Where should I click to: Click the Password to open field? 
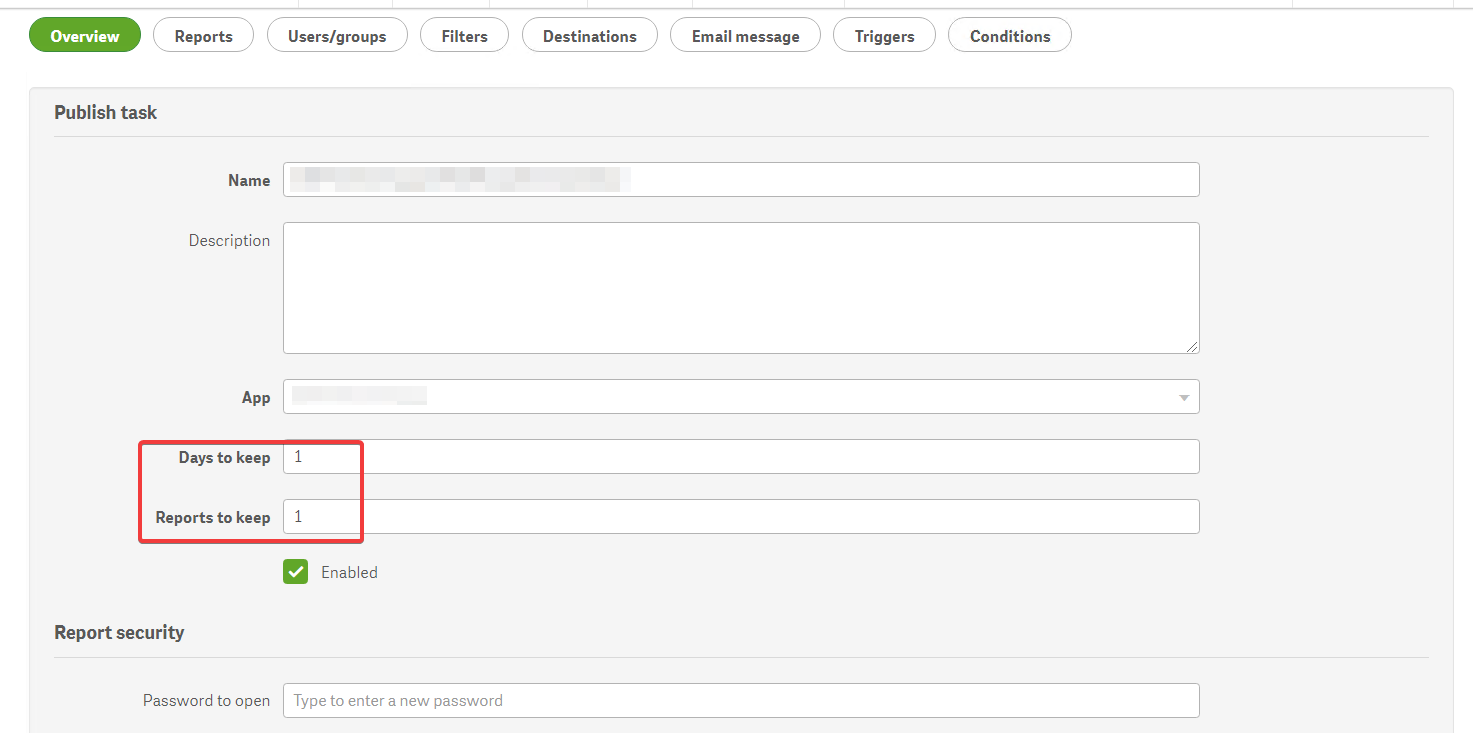click(x=740, y=700)
